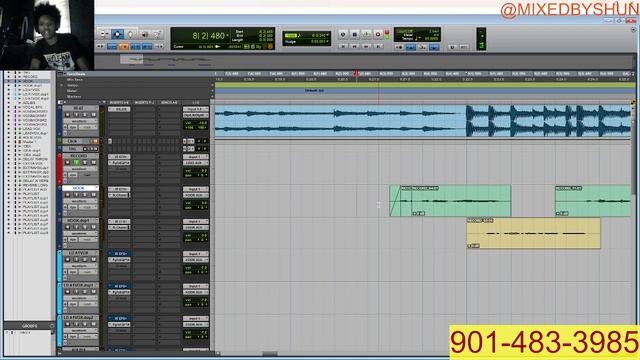The width and height of the screenshot is (640, 360).
Task: Click the INSERTS A-E column header
Action: point(119,102)
